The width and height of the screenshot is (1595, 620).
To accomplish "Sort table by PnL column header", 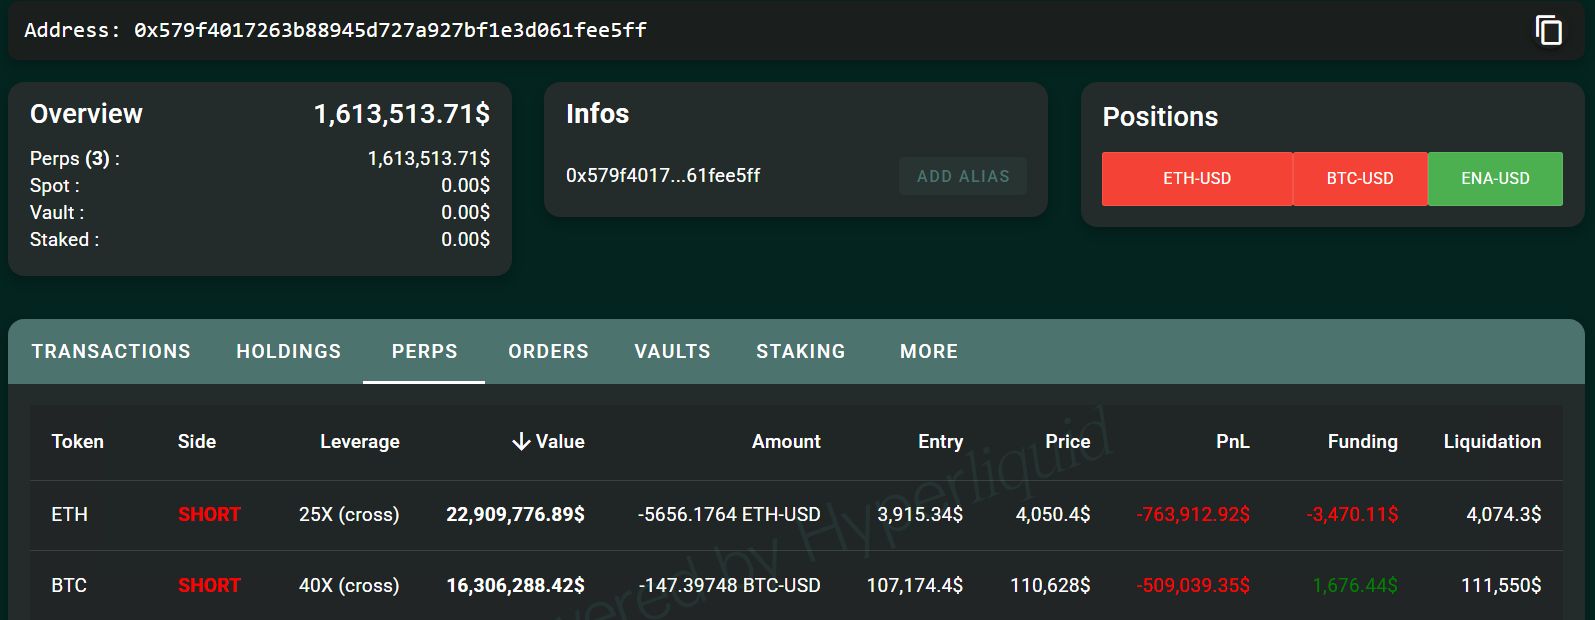I will (x=1232, y=442).
